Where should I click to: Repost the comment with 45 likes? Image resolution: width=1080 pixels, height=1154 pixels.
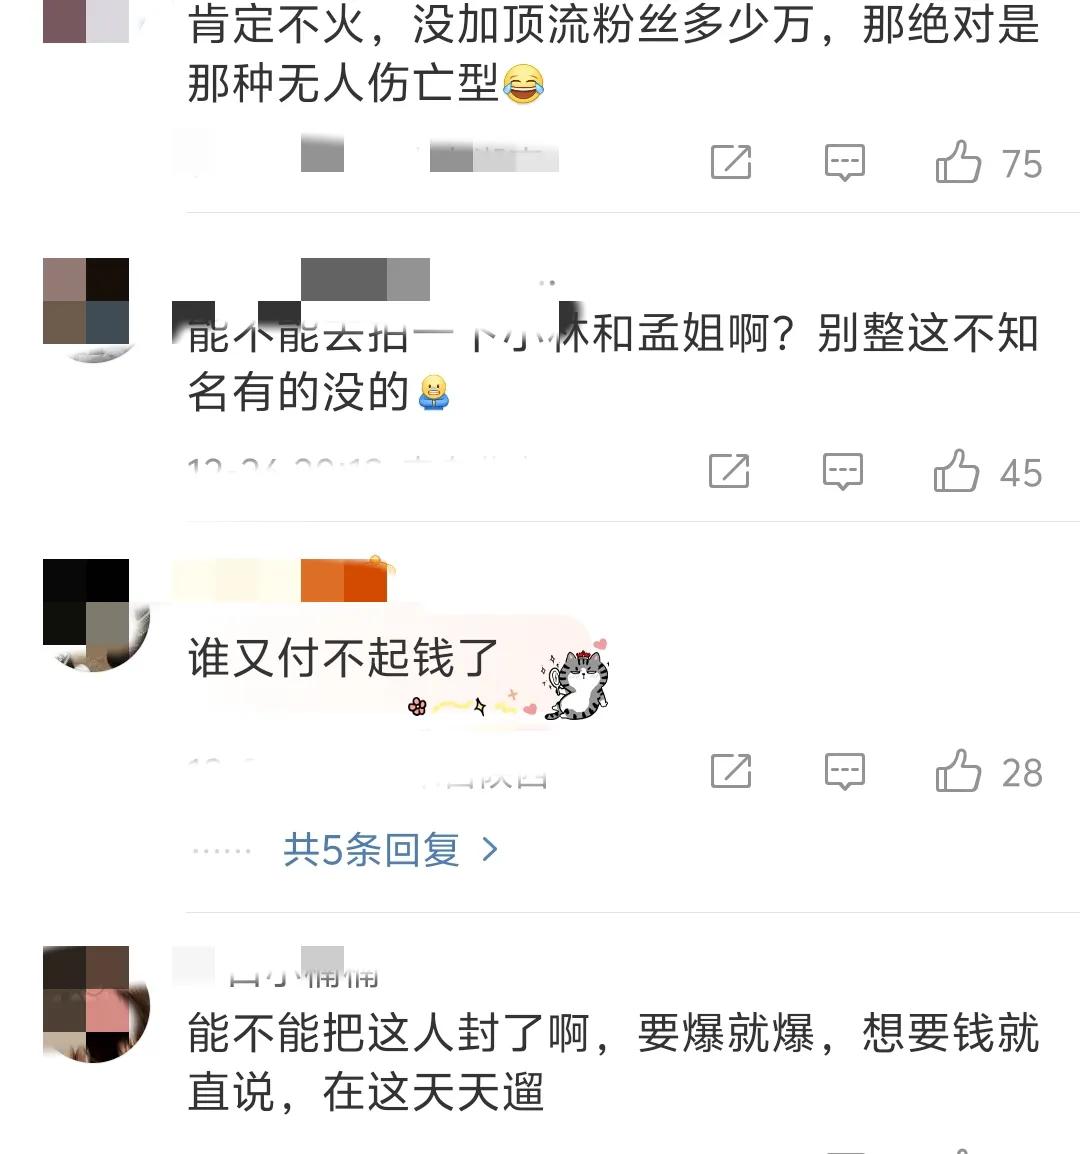click(x=730, y=471)
